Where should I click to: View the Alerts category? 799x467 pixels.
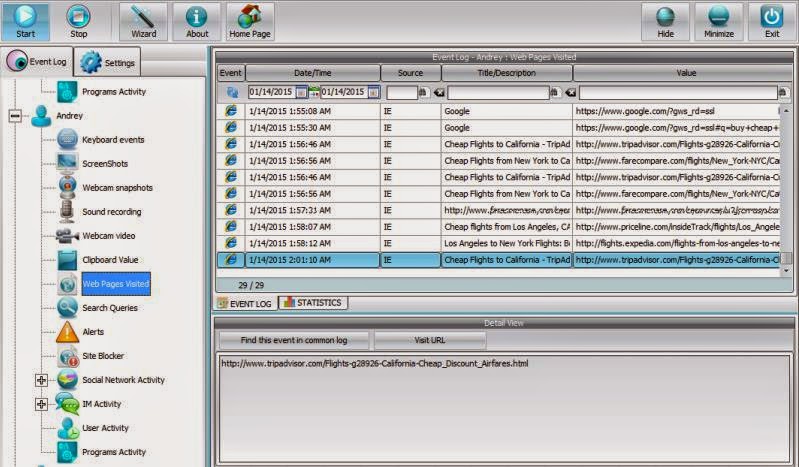pyautogui.click(x=93, y=332)
